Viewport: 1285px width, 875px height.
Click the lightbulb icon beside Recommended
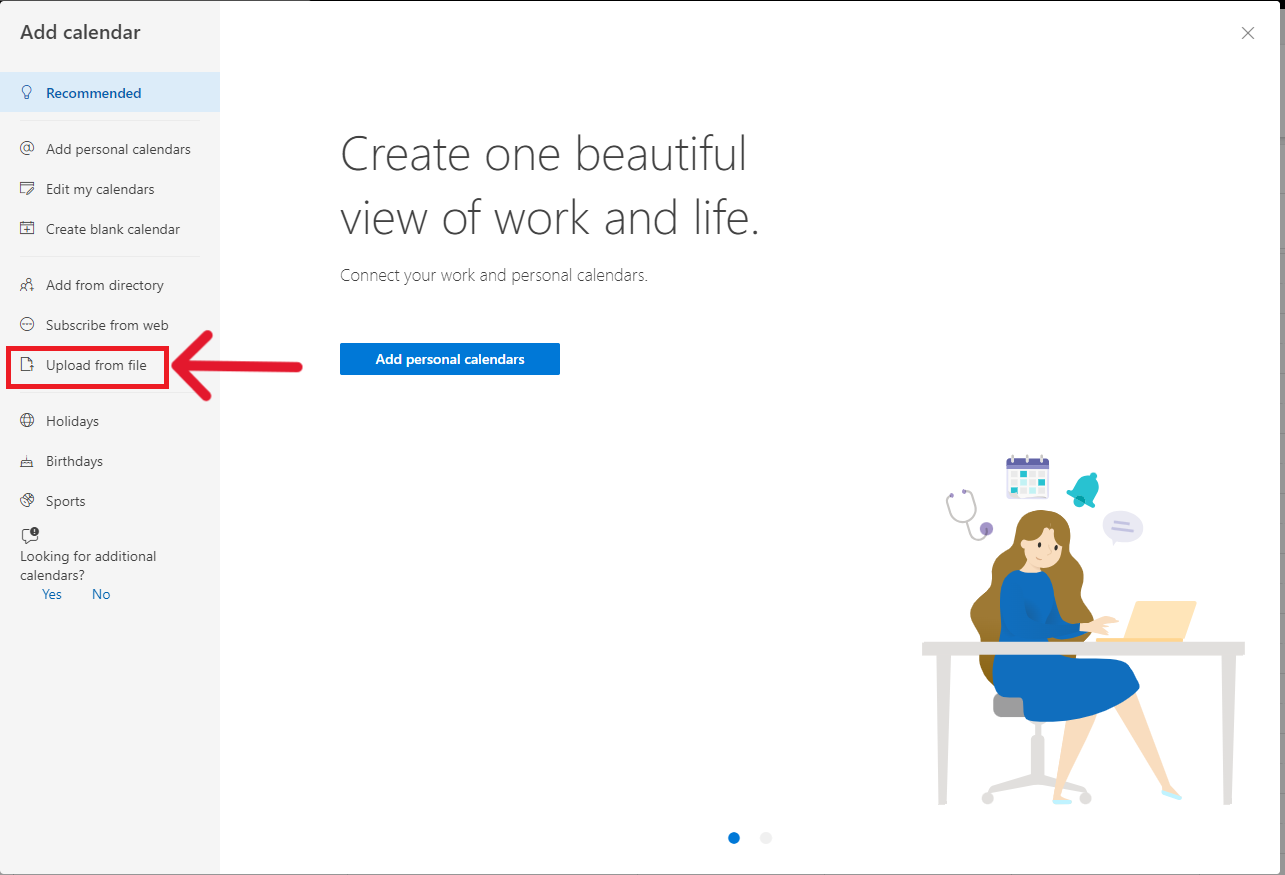27,92
